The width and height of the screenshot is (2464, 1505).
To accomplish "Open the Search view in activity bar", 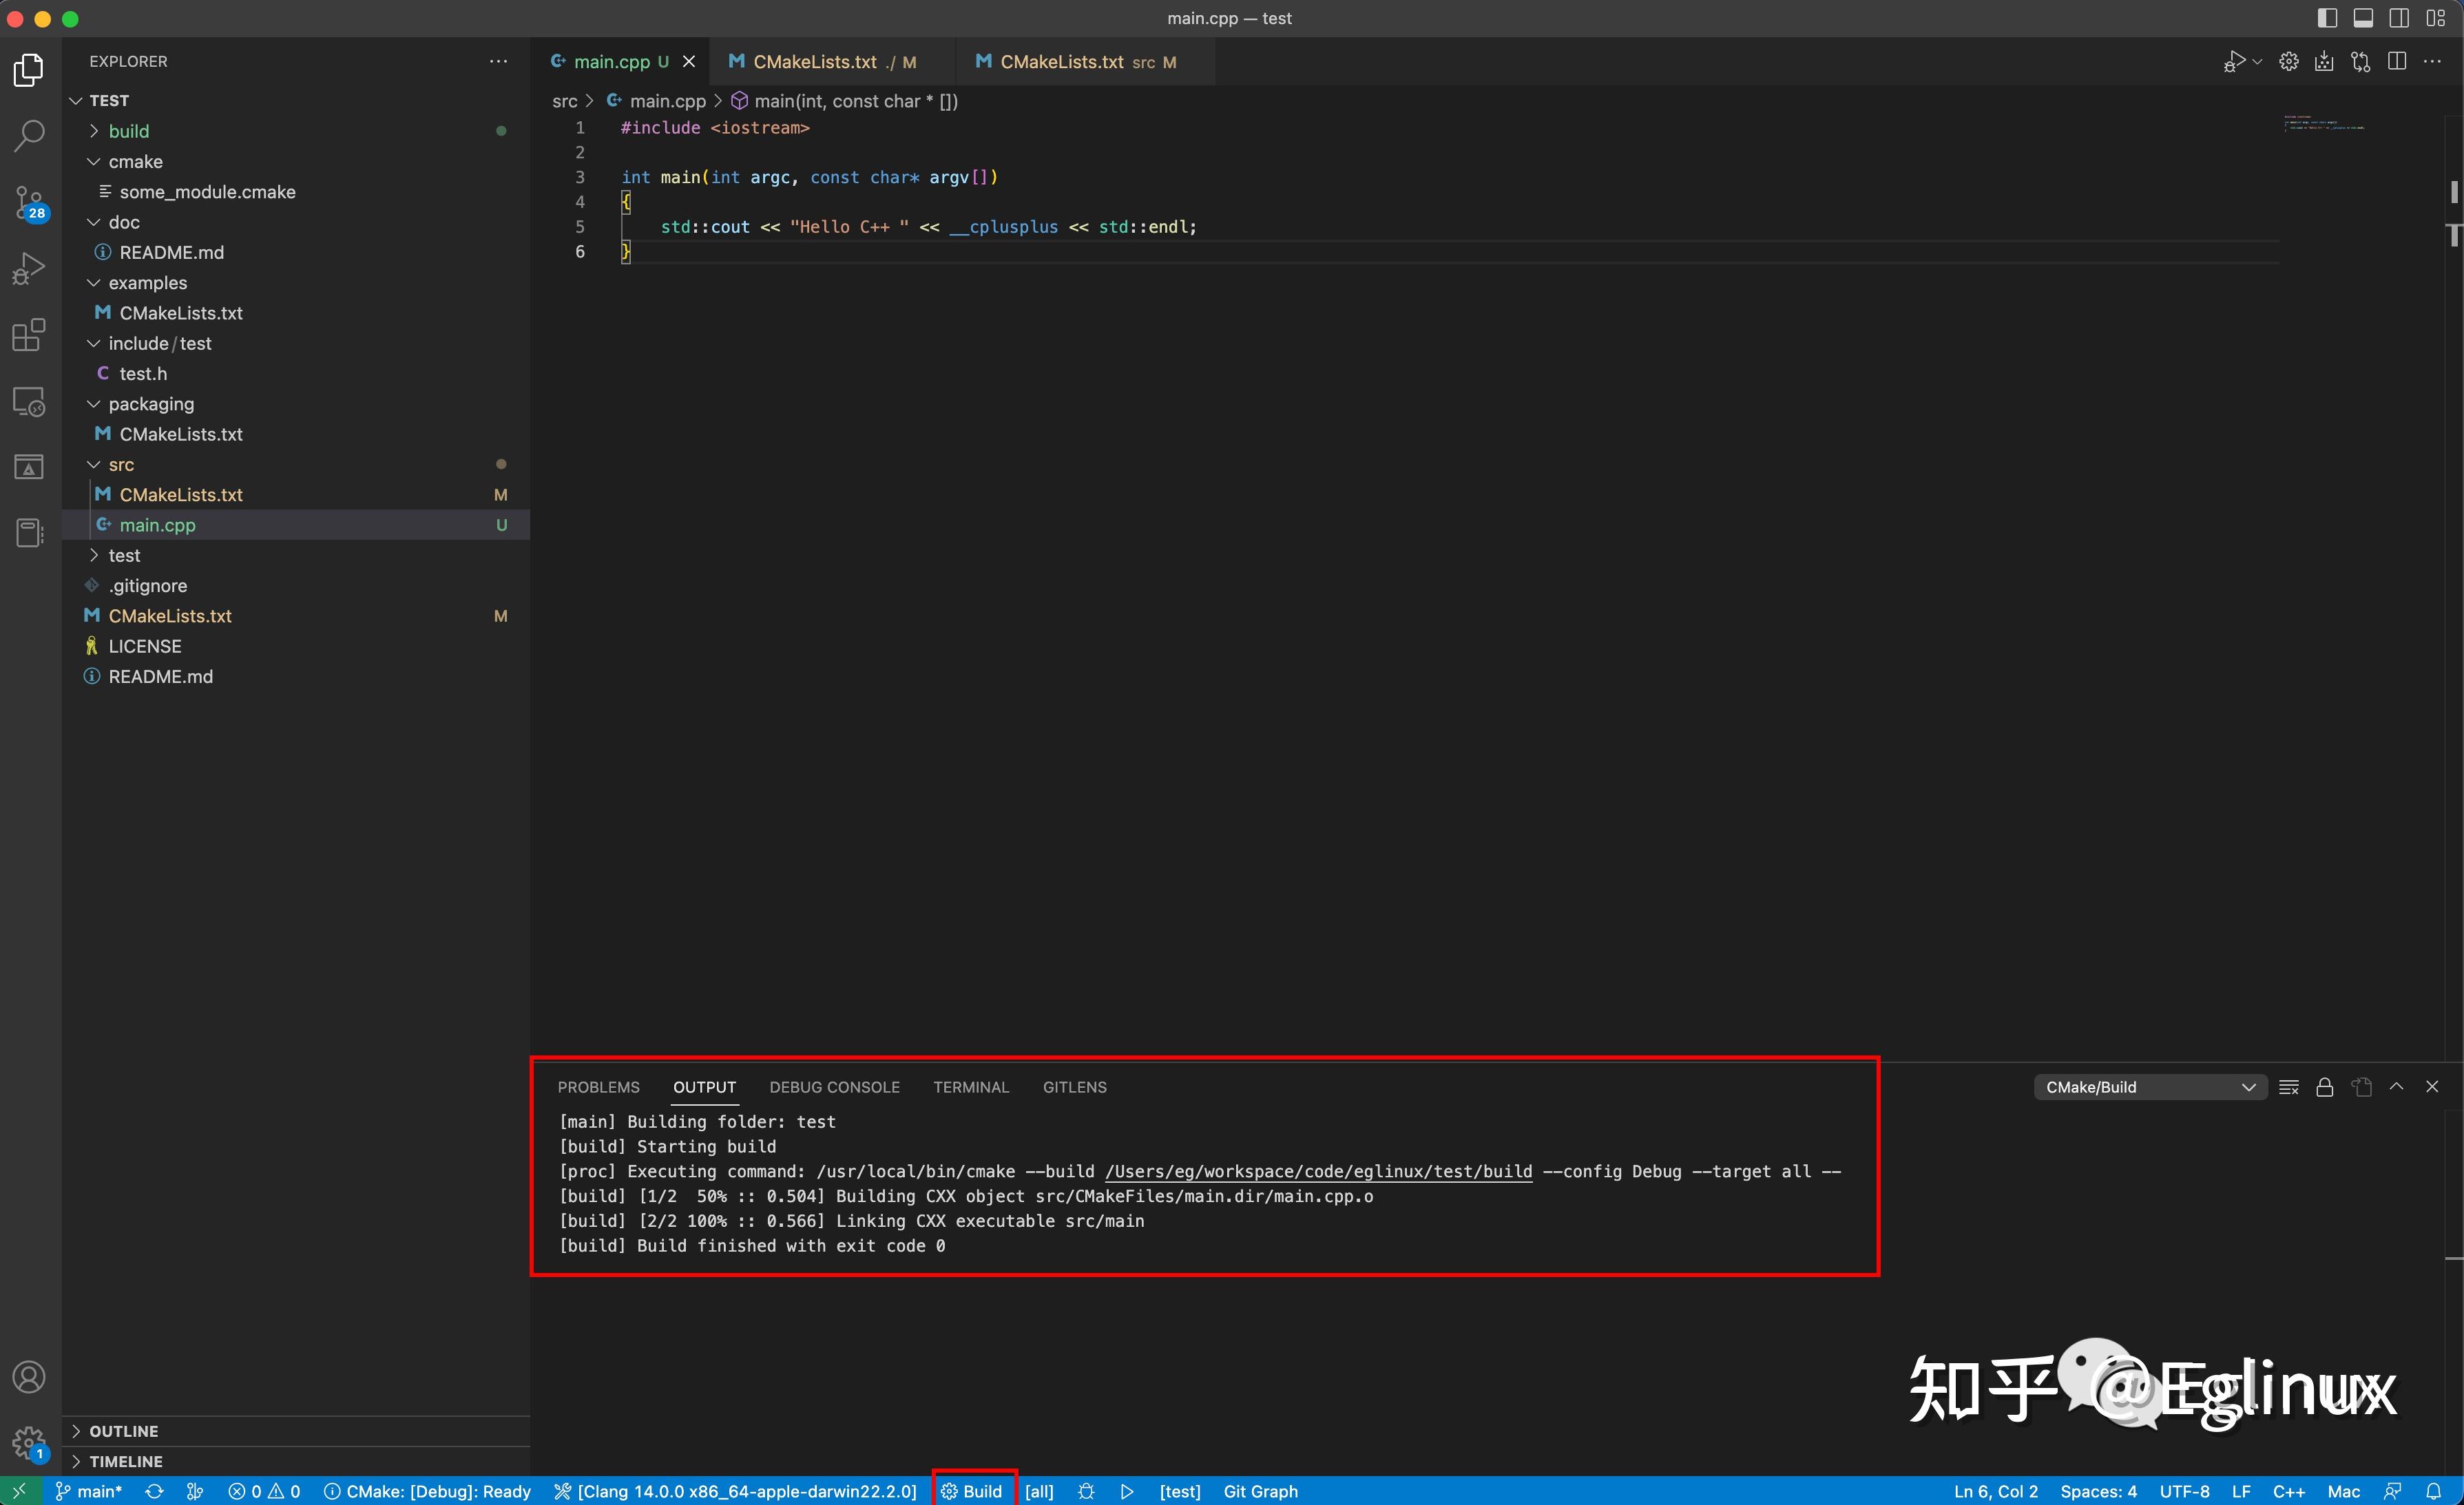I will click(x=29, y=135).
